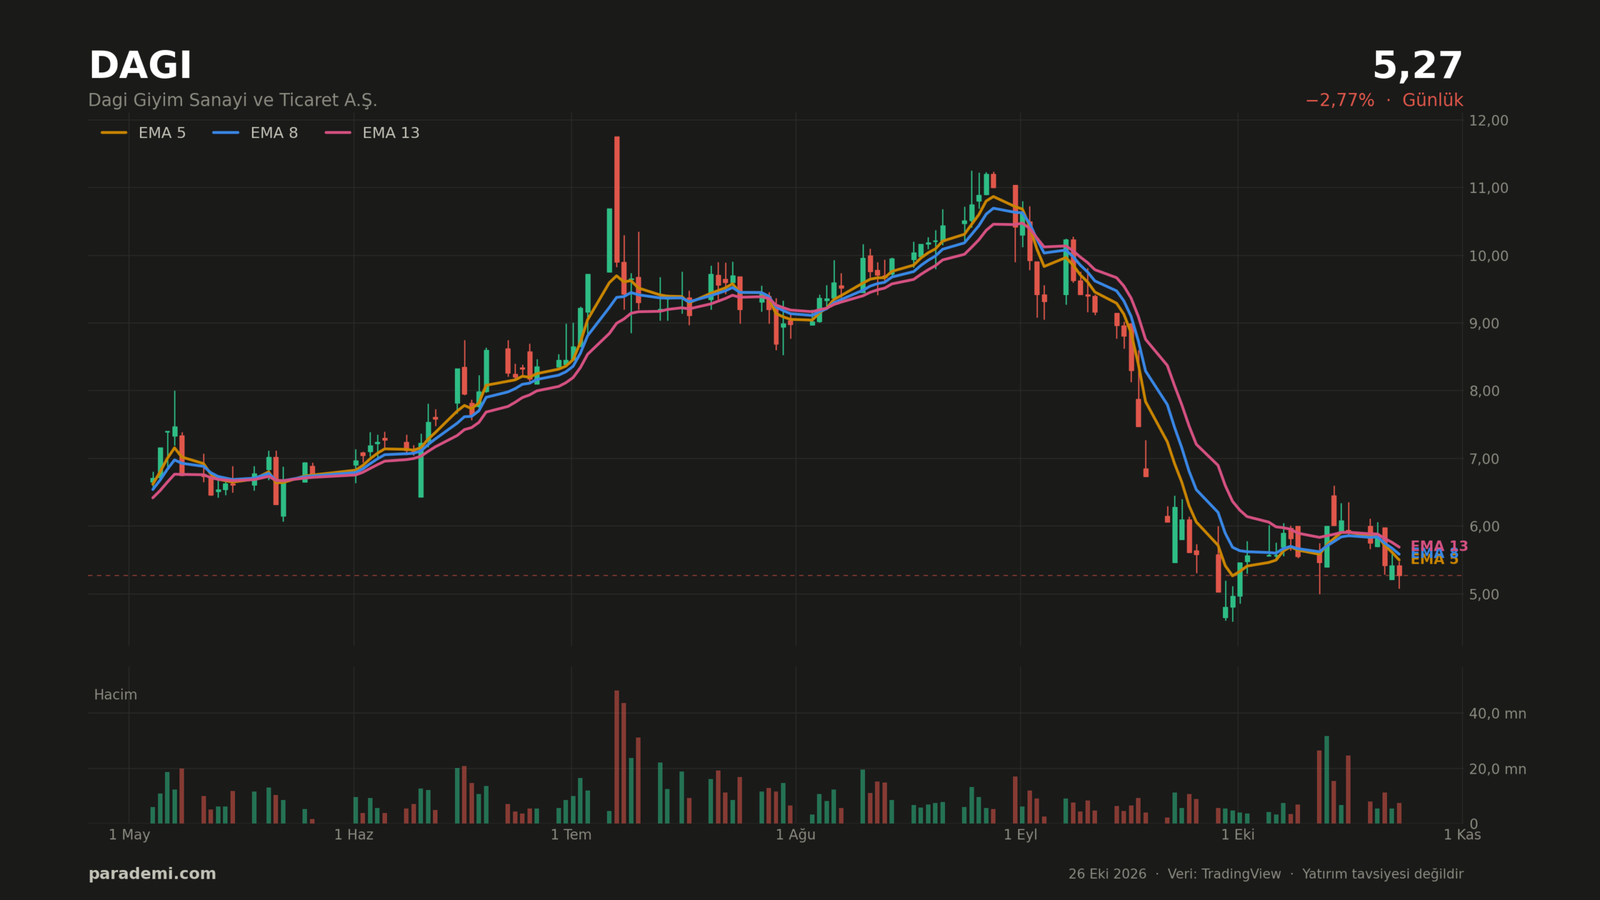Viewport: 1600px width, 900px height.
Task: Click the last price value 5,27
Action: [x=1417, y=66]
